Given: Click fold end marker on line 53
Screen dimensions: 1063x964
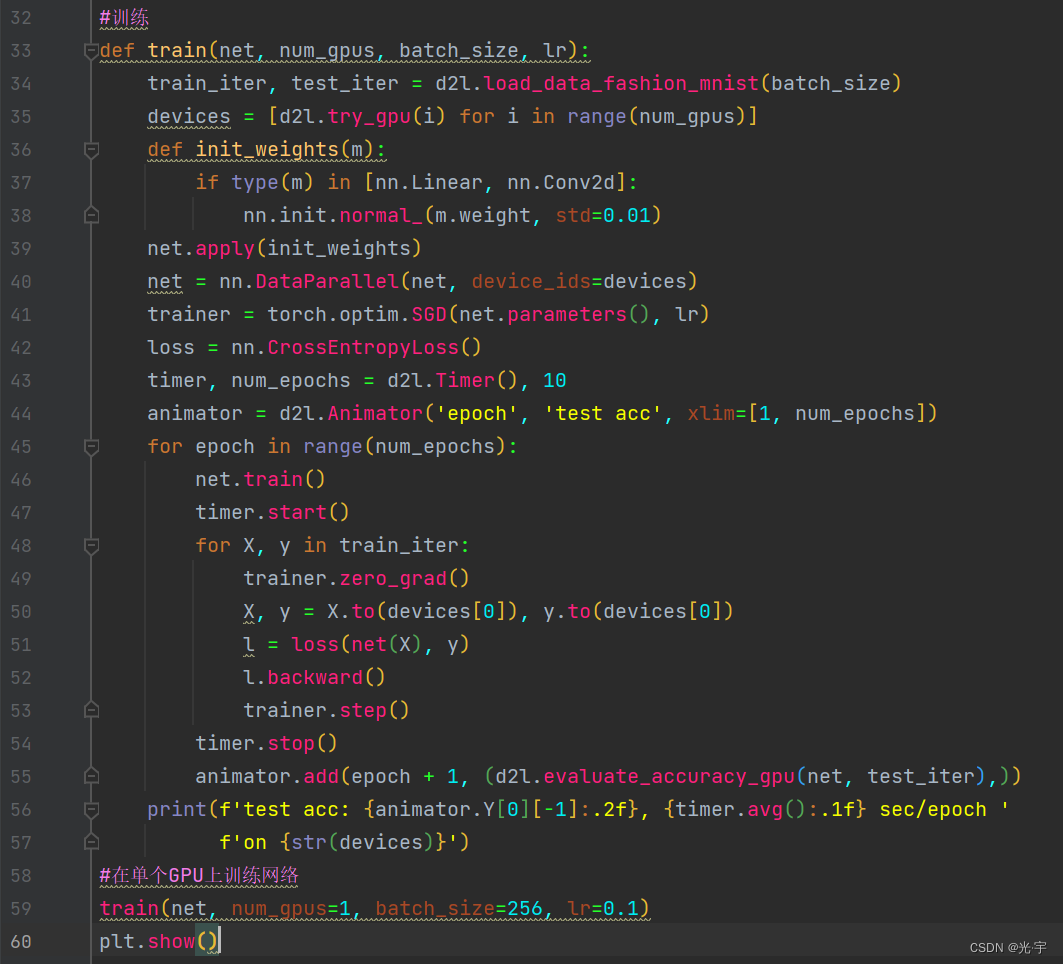Looking at the screenshot, I should [x=91, y=710].
